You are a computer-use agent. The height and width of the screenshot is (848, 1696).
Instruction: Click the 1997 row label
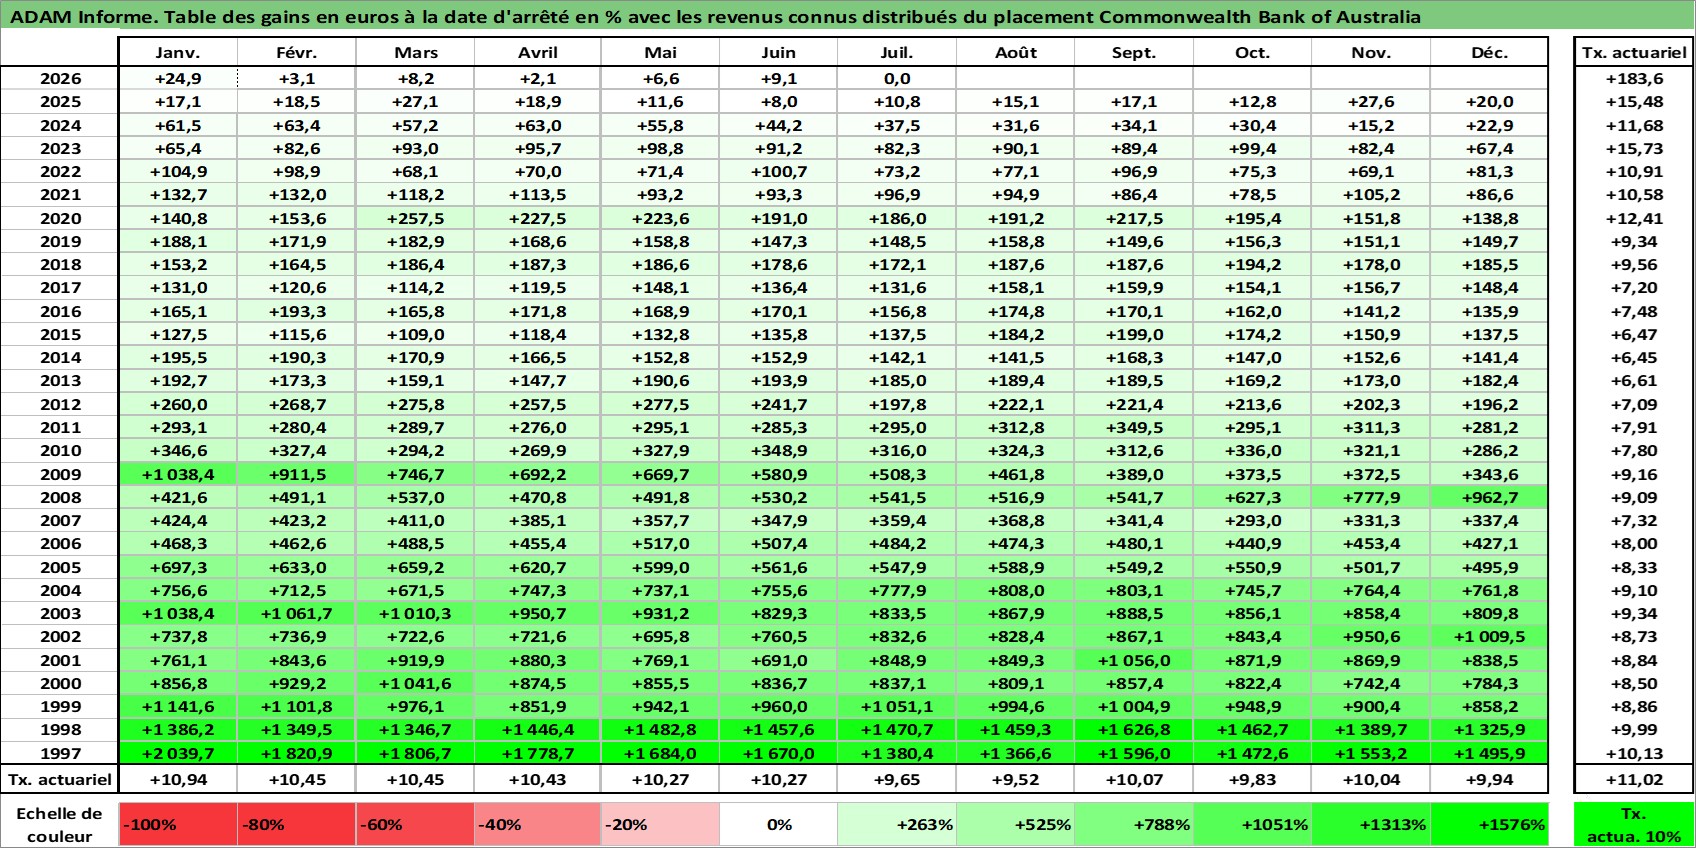click(60, 753)
